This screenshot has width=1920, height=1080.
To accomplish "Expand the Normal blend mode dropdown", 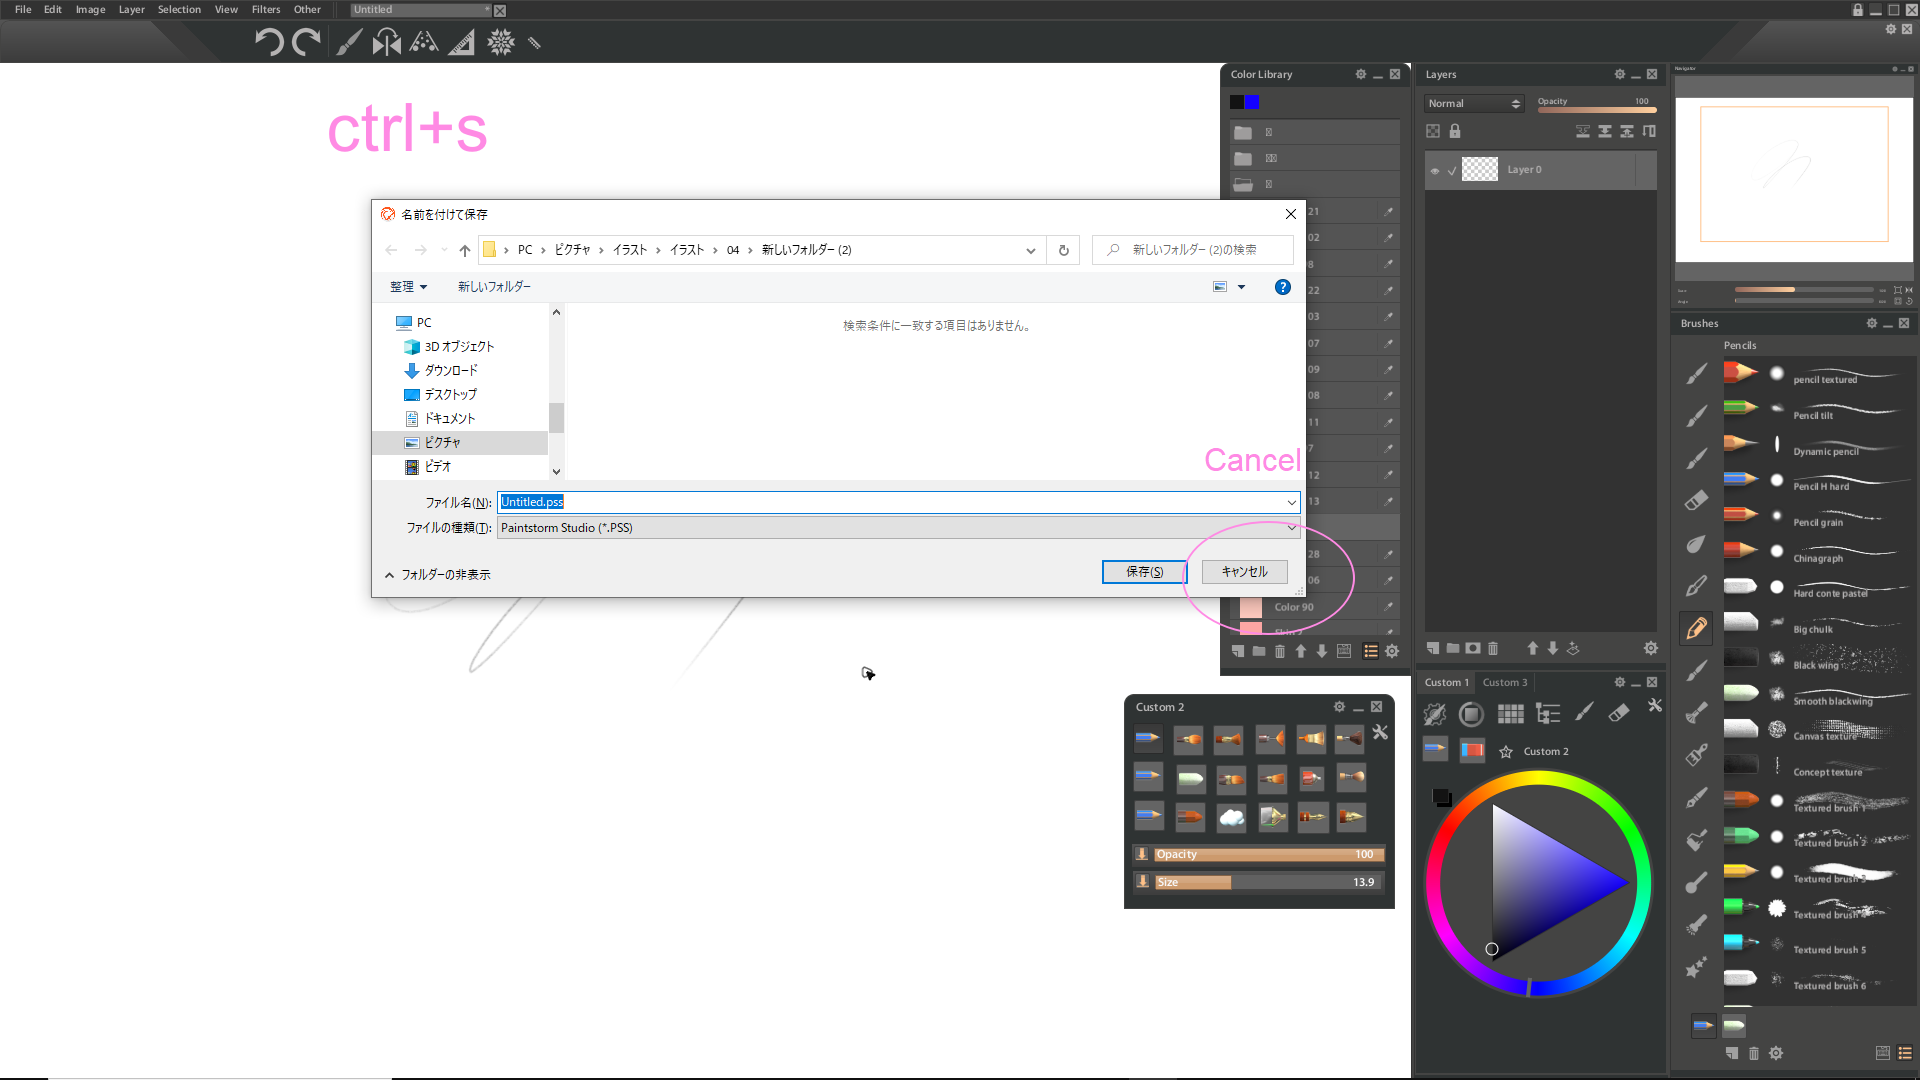I will point(1473,103).
